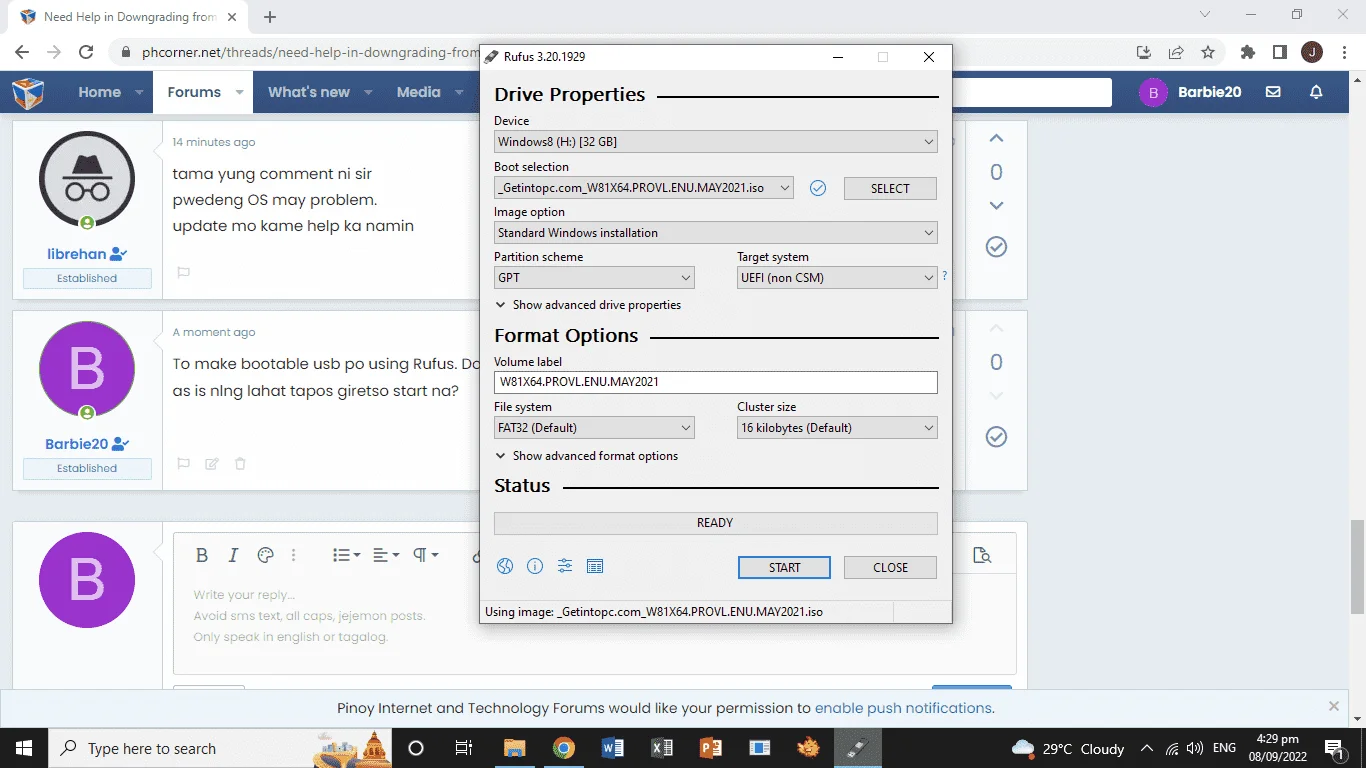
Task: Dismiss the push notification banner
Action: [1333, 706]
